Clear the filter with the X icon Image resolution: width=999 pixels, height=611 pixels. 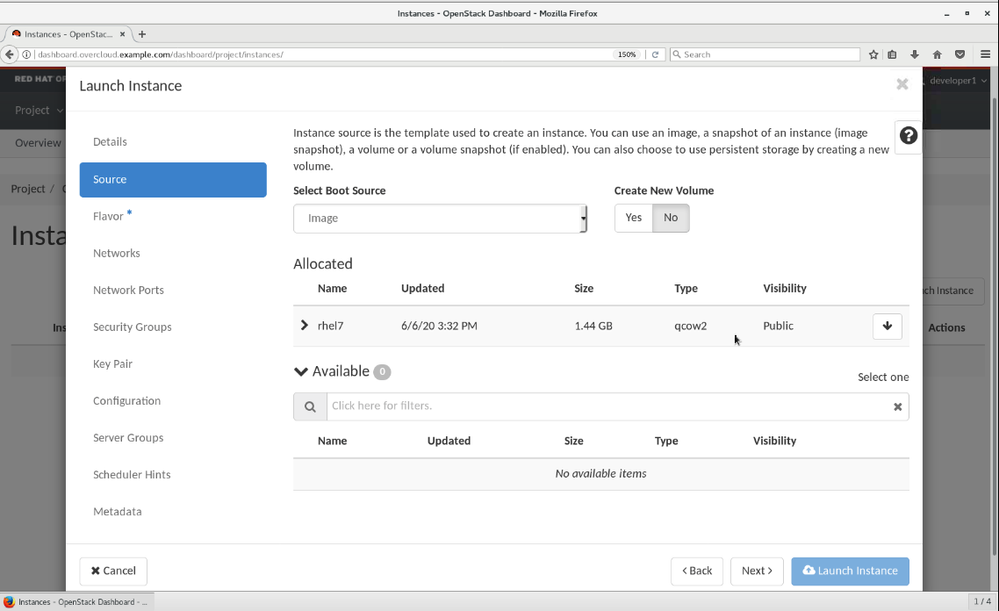897,407
